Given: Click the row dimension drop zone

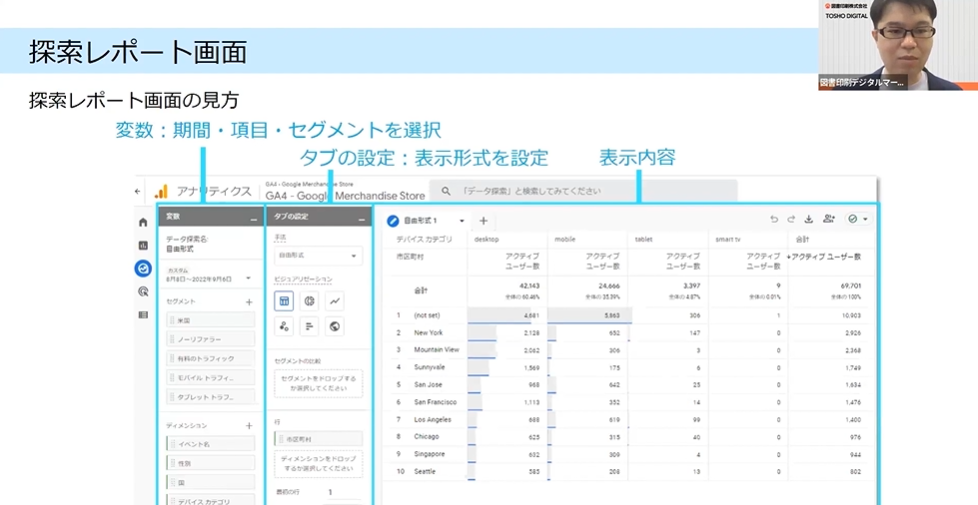Looking at the screenshot, I should [x=318, y=464].
